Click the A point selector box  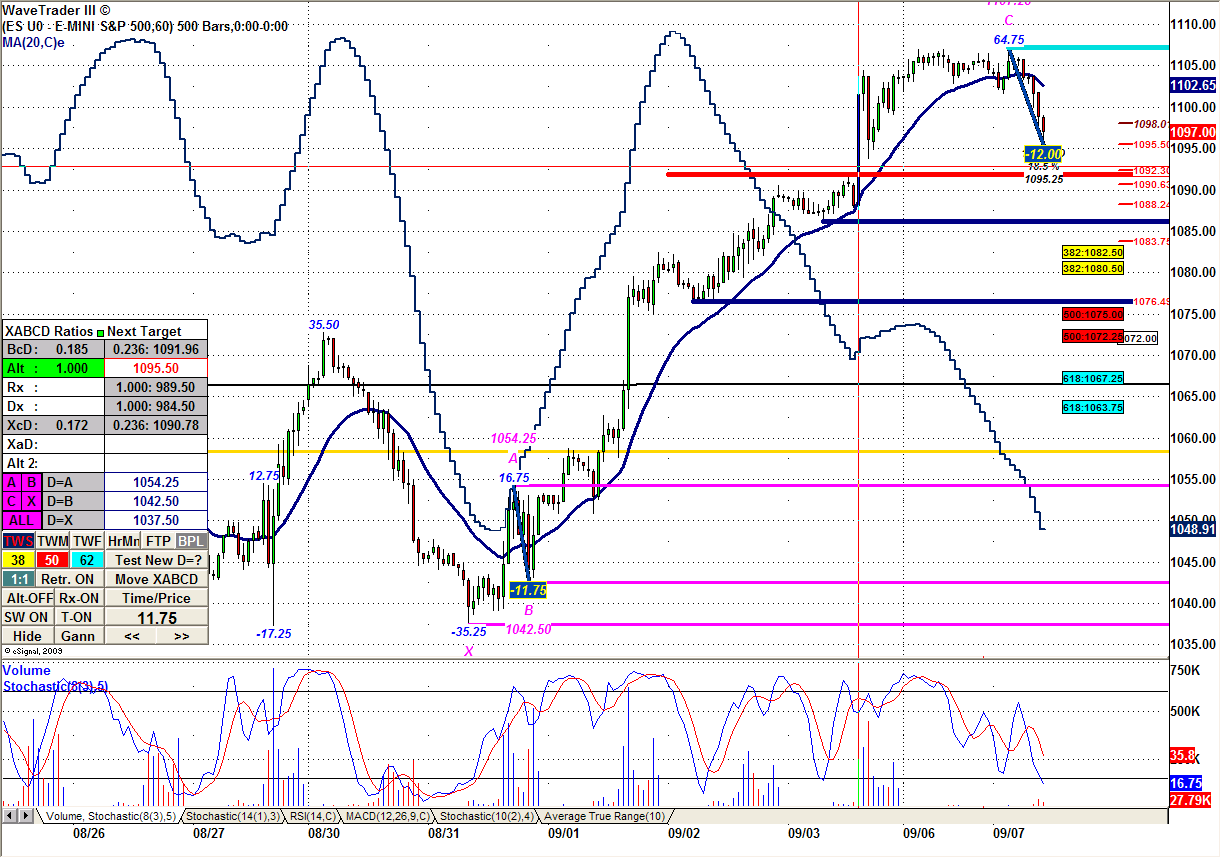coord(12,482)
